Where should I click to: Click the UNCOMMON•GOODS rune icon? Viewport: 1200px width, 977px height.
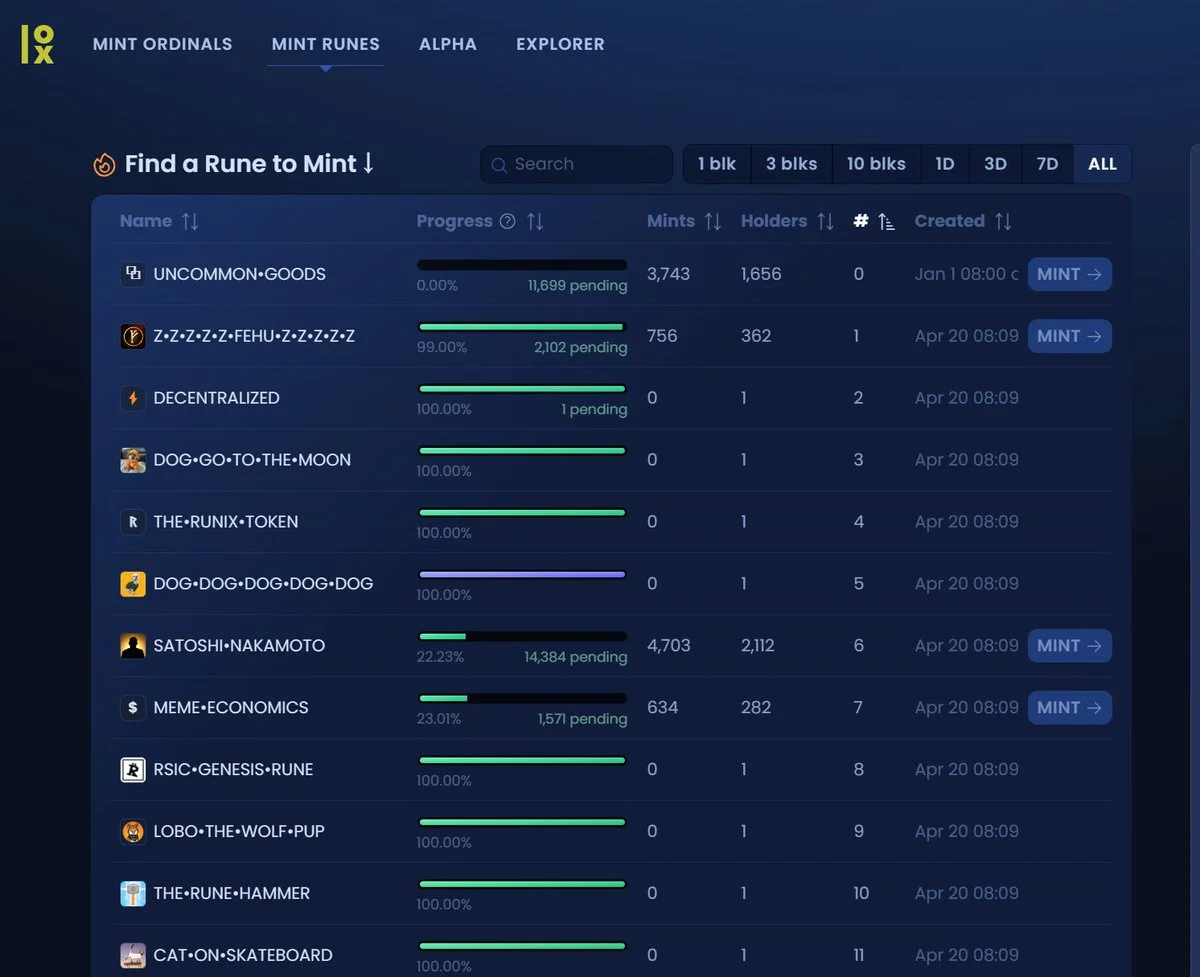(x=133, y=274)
